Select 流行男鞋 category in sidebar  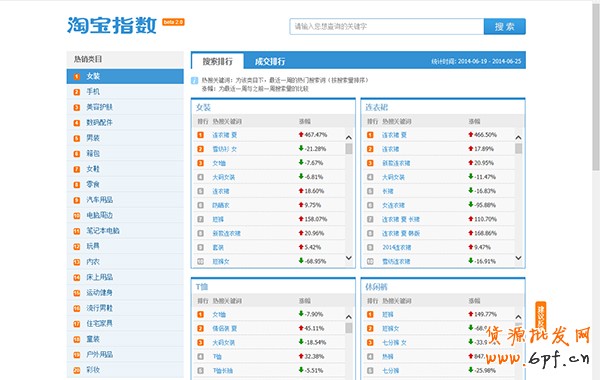coord(125,308)
